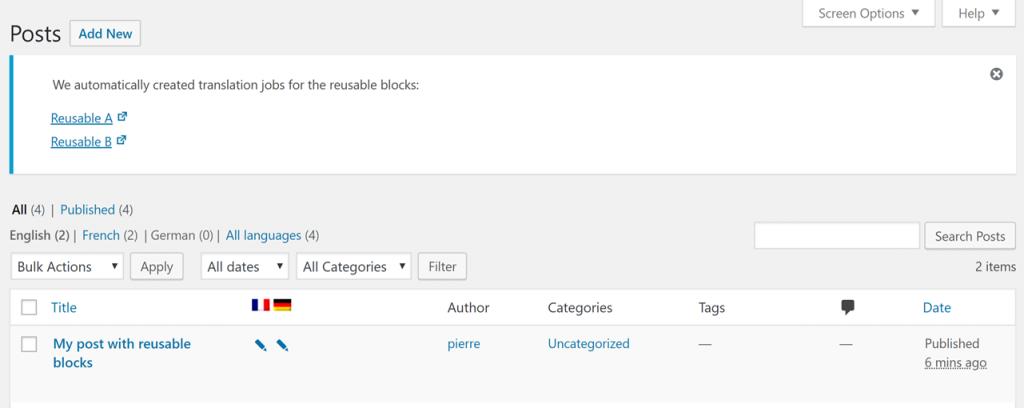Image resolution: width=1024 pixels, height=408 pixels.
Task: Click the German flag column icon
Action: (282, 305)
